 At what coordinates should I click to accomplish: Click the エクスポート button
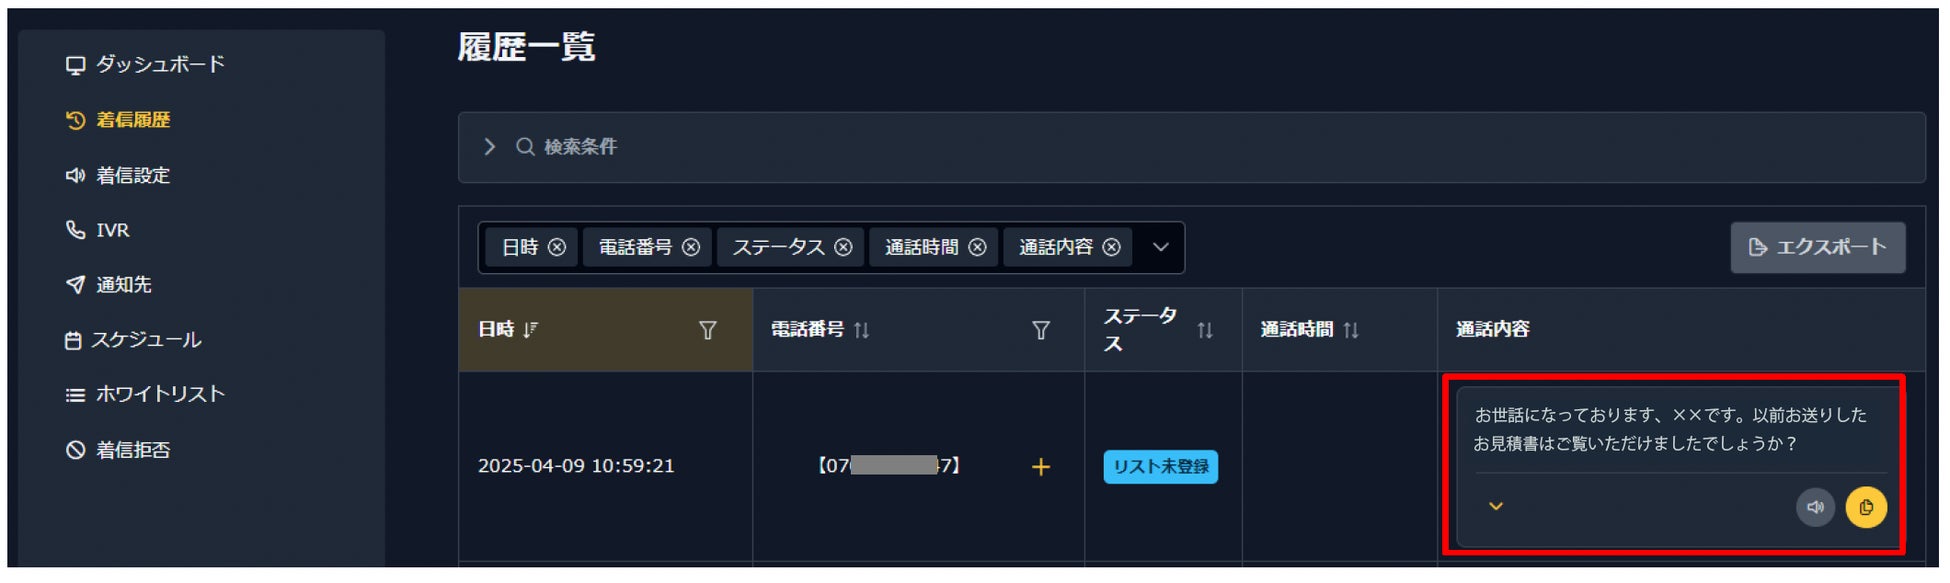pos(1817,247)
